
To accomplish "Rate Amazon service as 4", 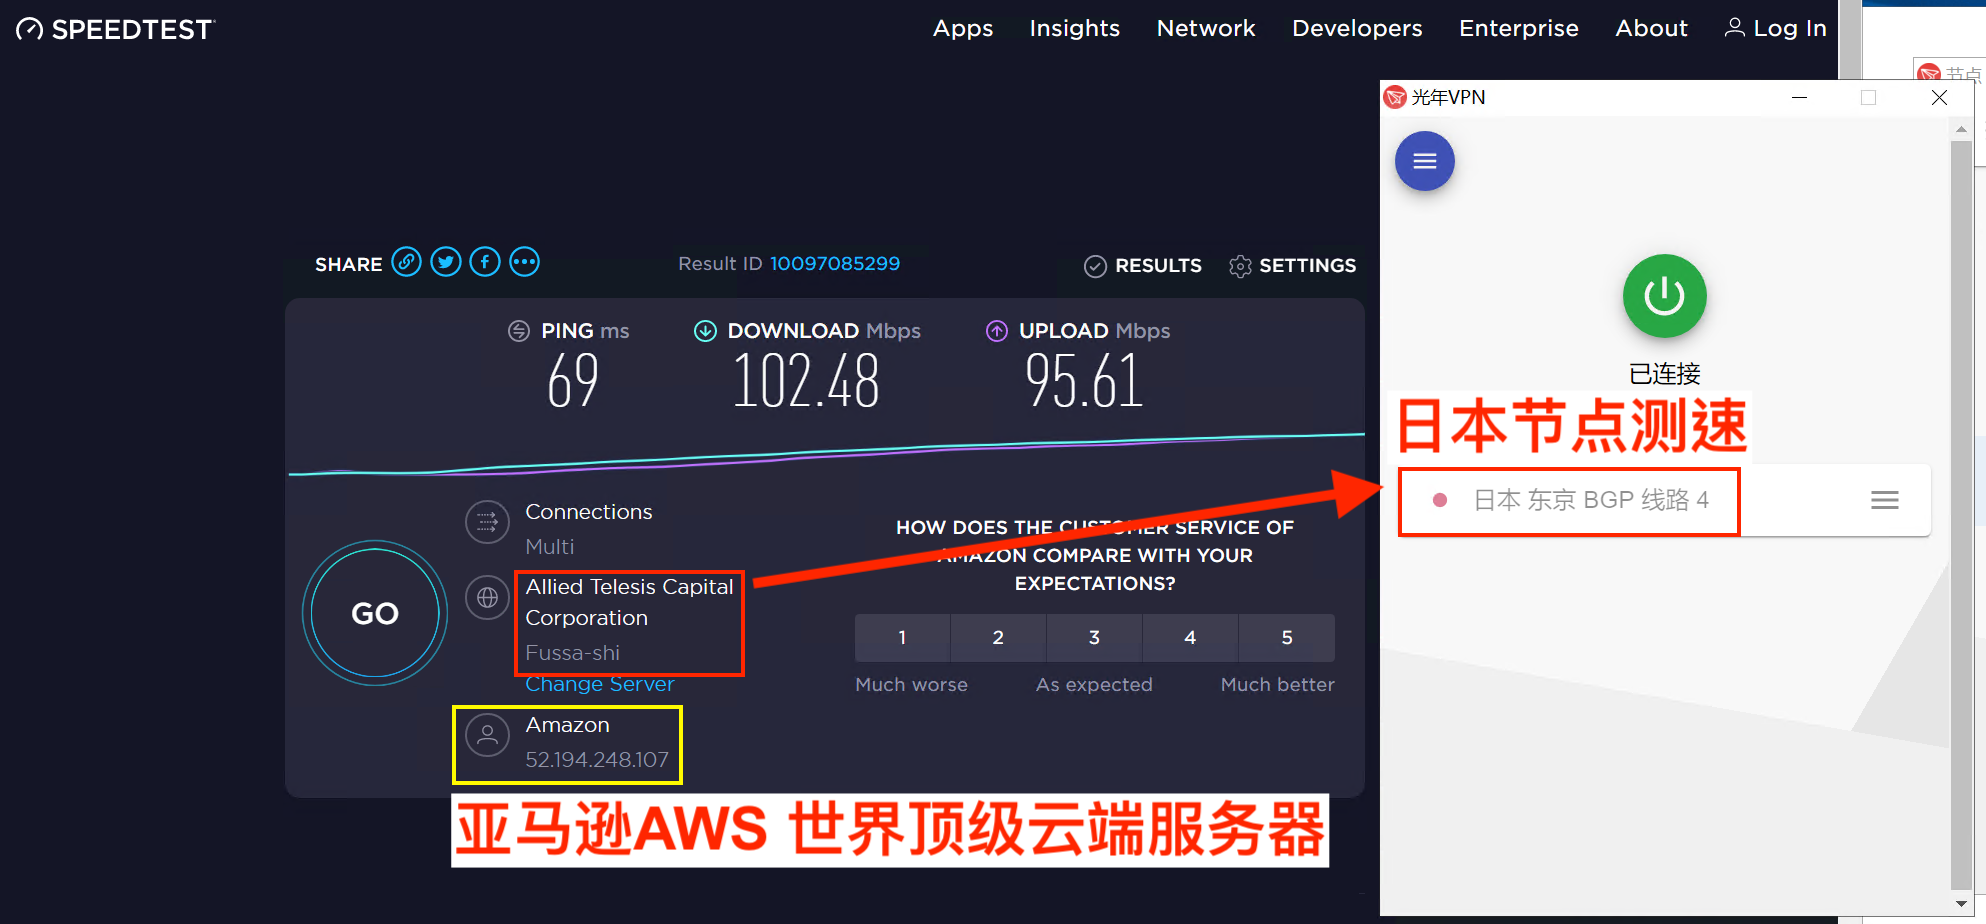I will click(1190, 638).
